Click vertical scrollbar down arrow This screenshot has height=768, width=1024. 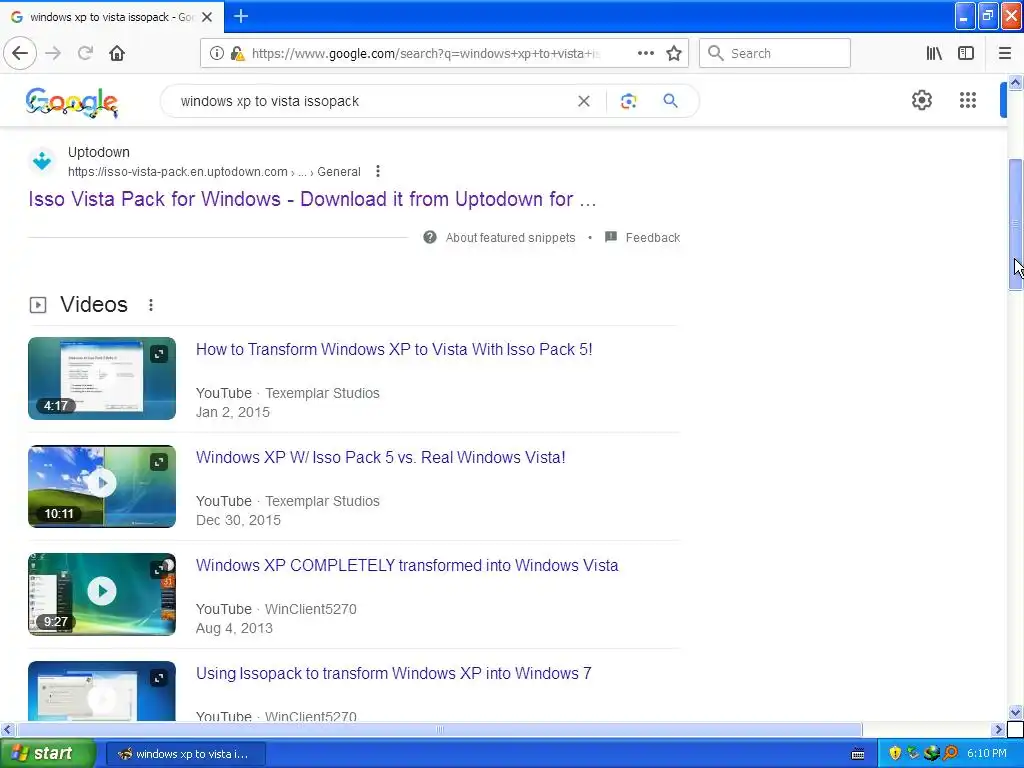click(x=1015, y=712)
